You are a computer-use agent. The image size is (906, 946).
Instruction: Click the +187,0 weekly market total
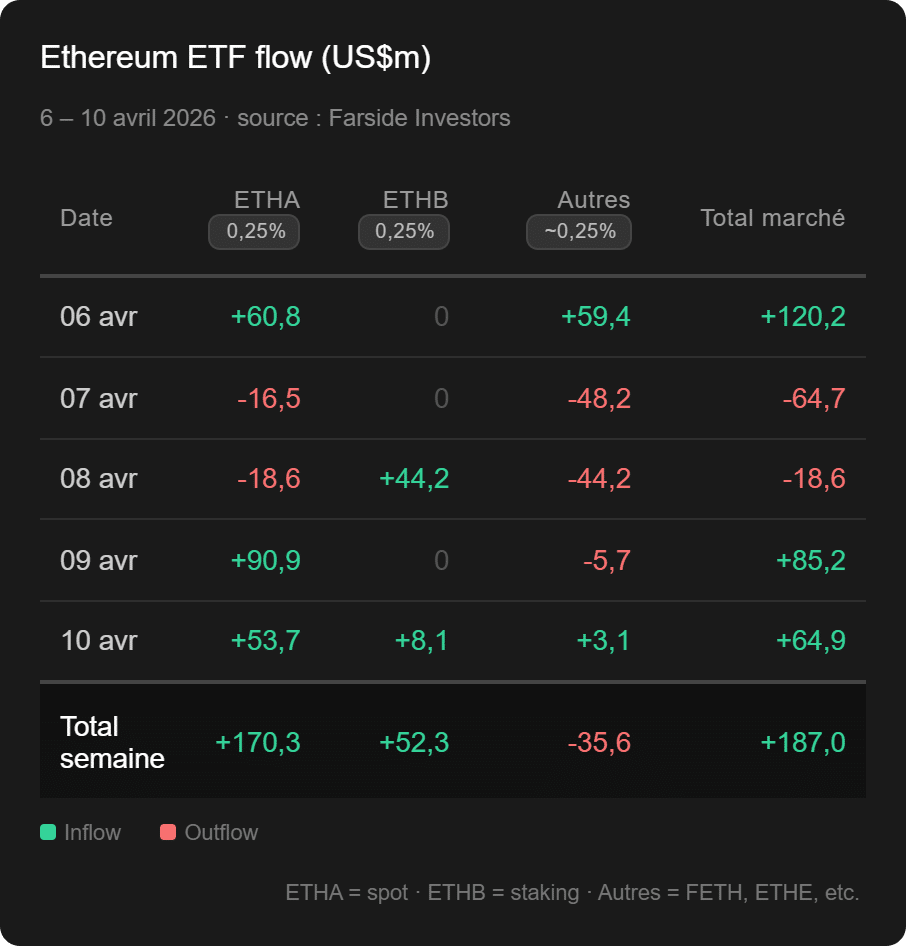click(803, 742)
